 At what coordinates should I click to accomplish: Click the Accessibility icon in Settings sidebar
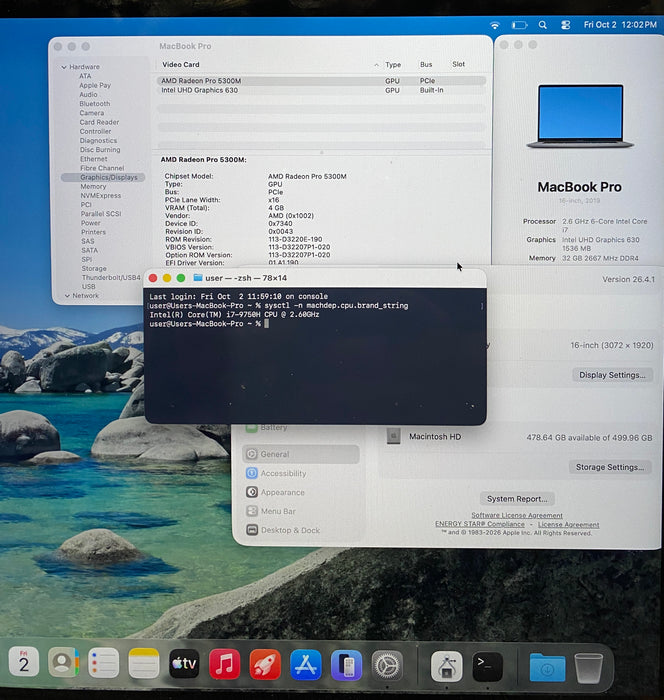coord(252,473)
